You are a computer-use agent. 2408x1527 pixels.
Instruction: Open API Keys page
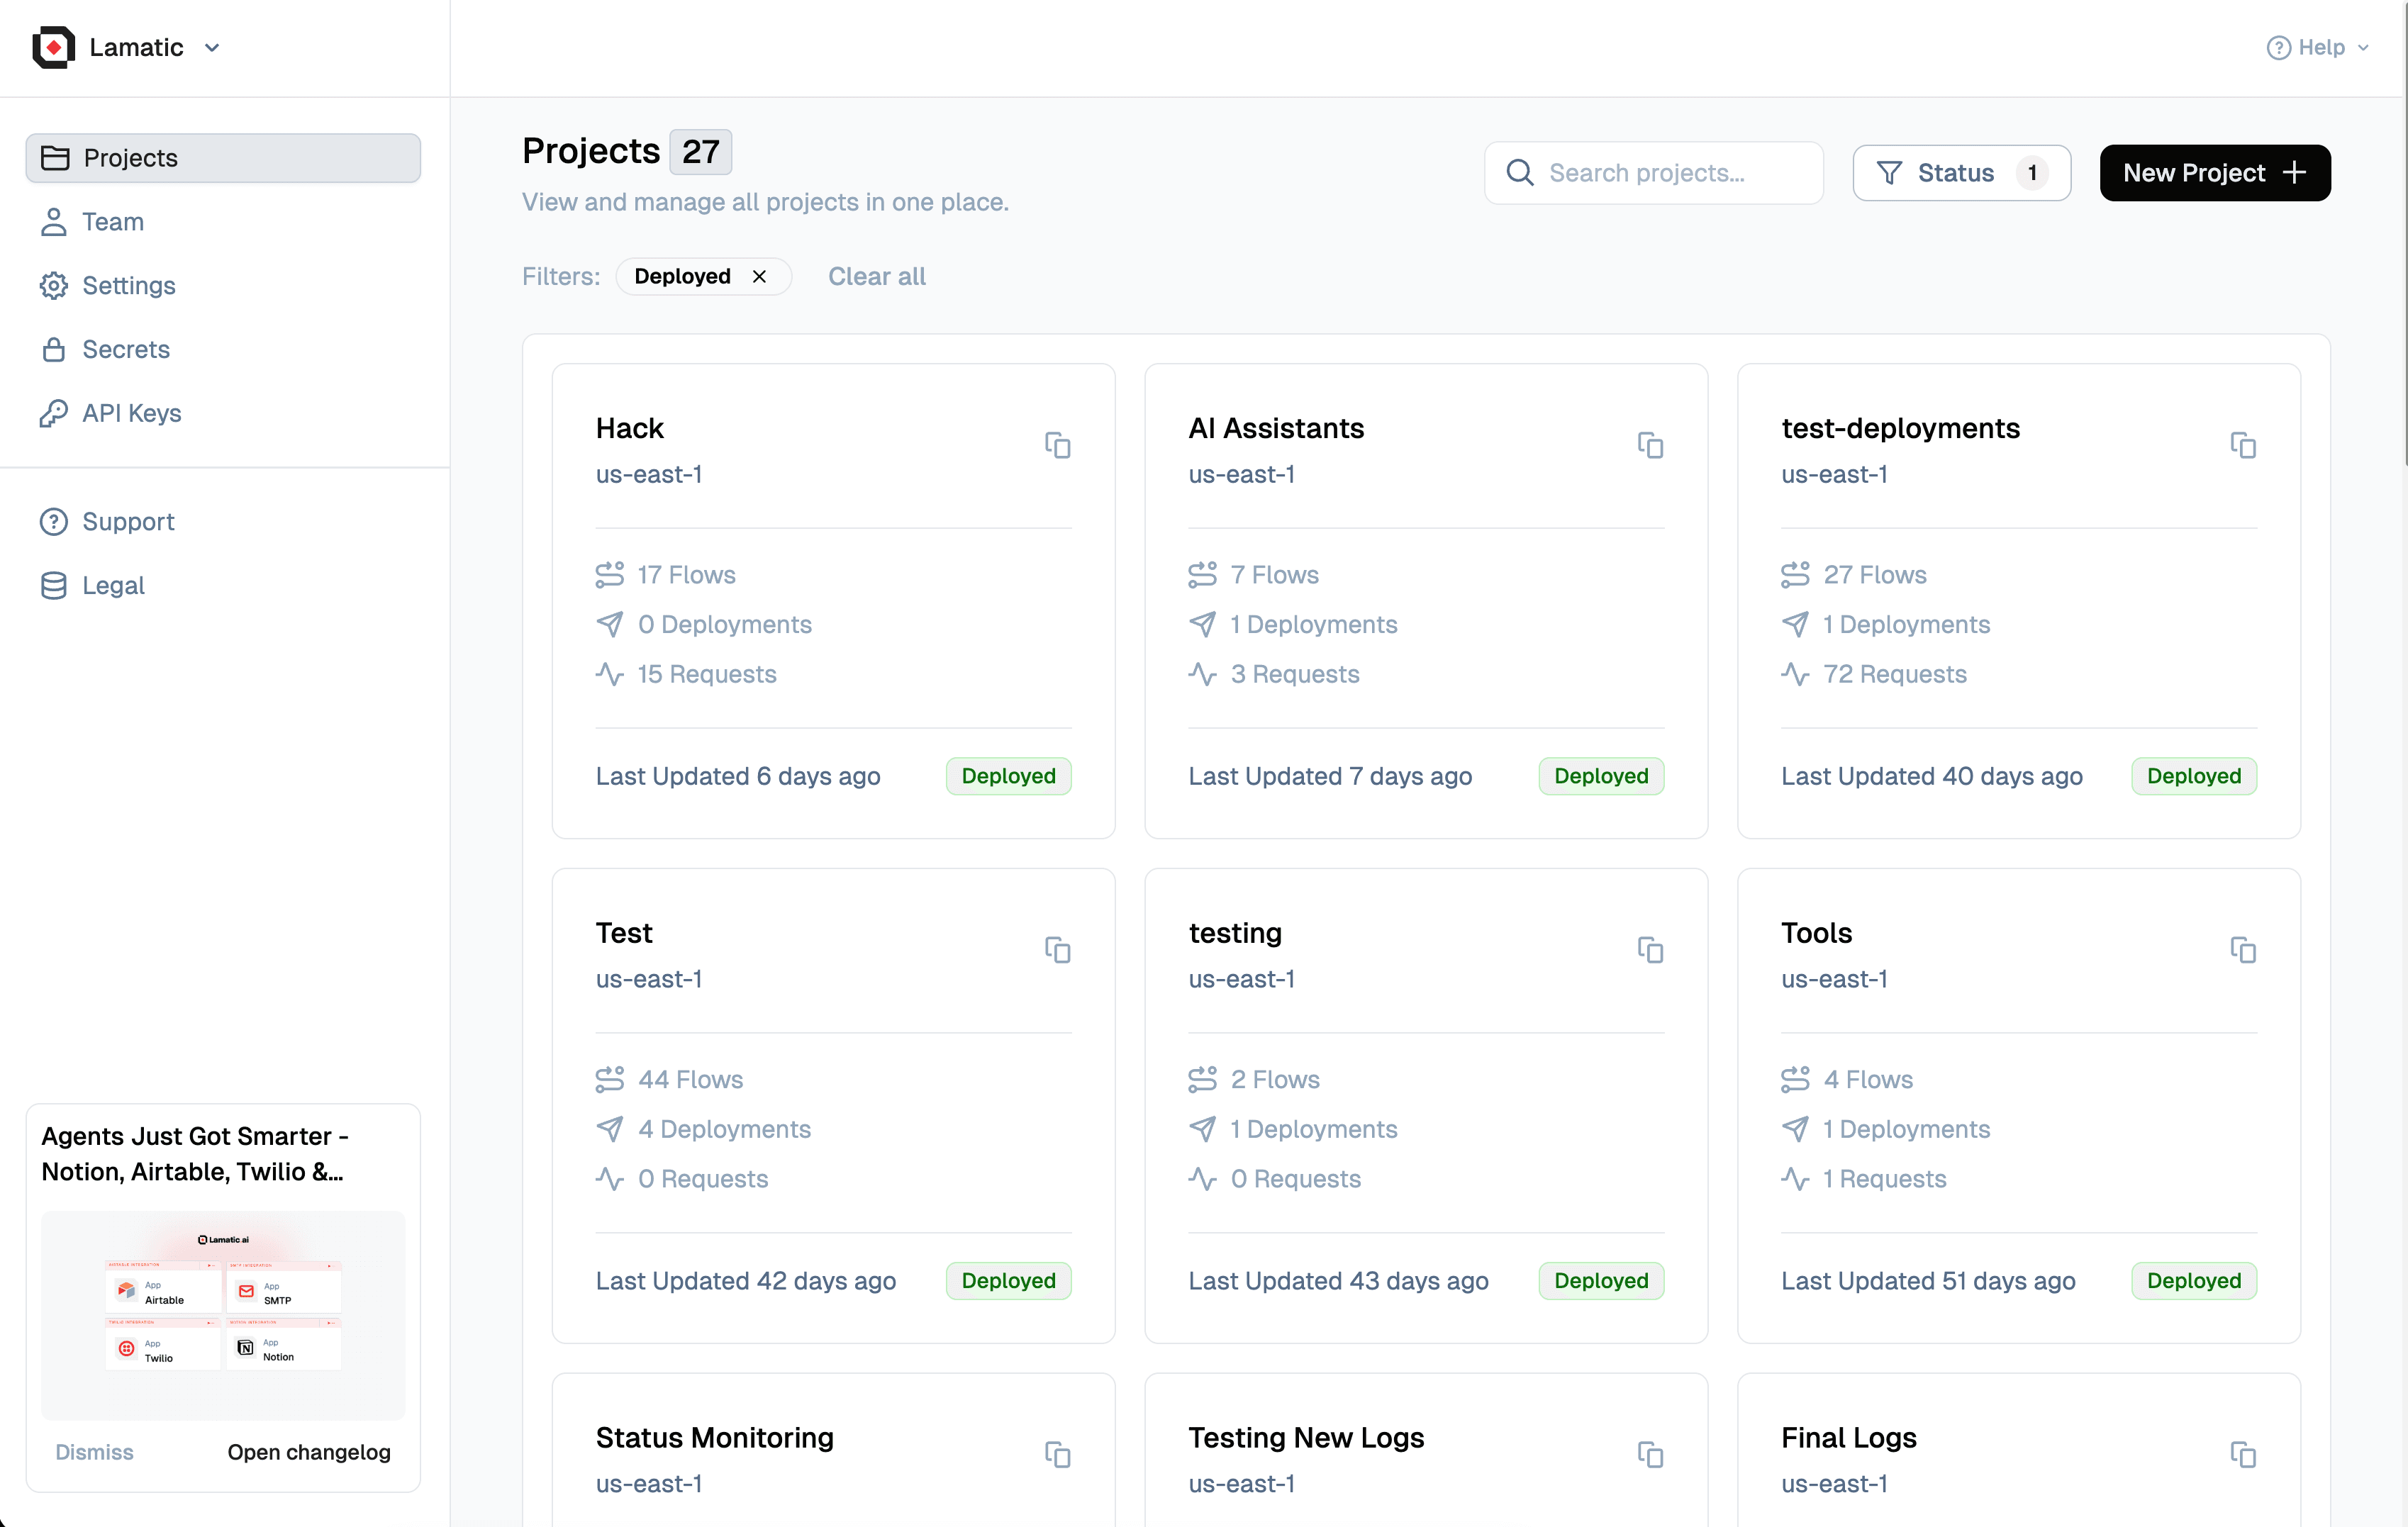[x=131, y=413]
